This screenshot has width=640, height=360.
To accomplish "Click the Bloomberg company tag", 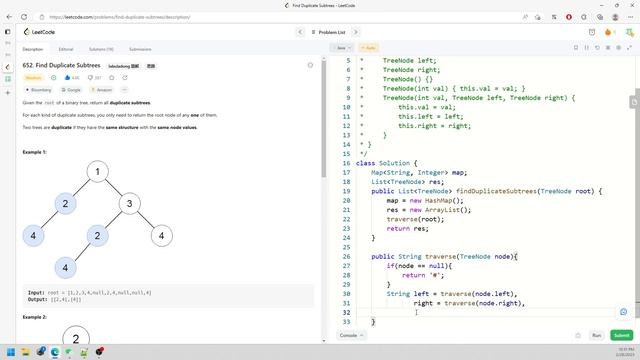I will click(38, 90).
